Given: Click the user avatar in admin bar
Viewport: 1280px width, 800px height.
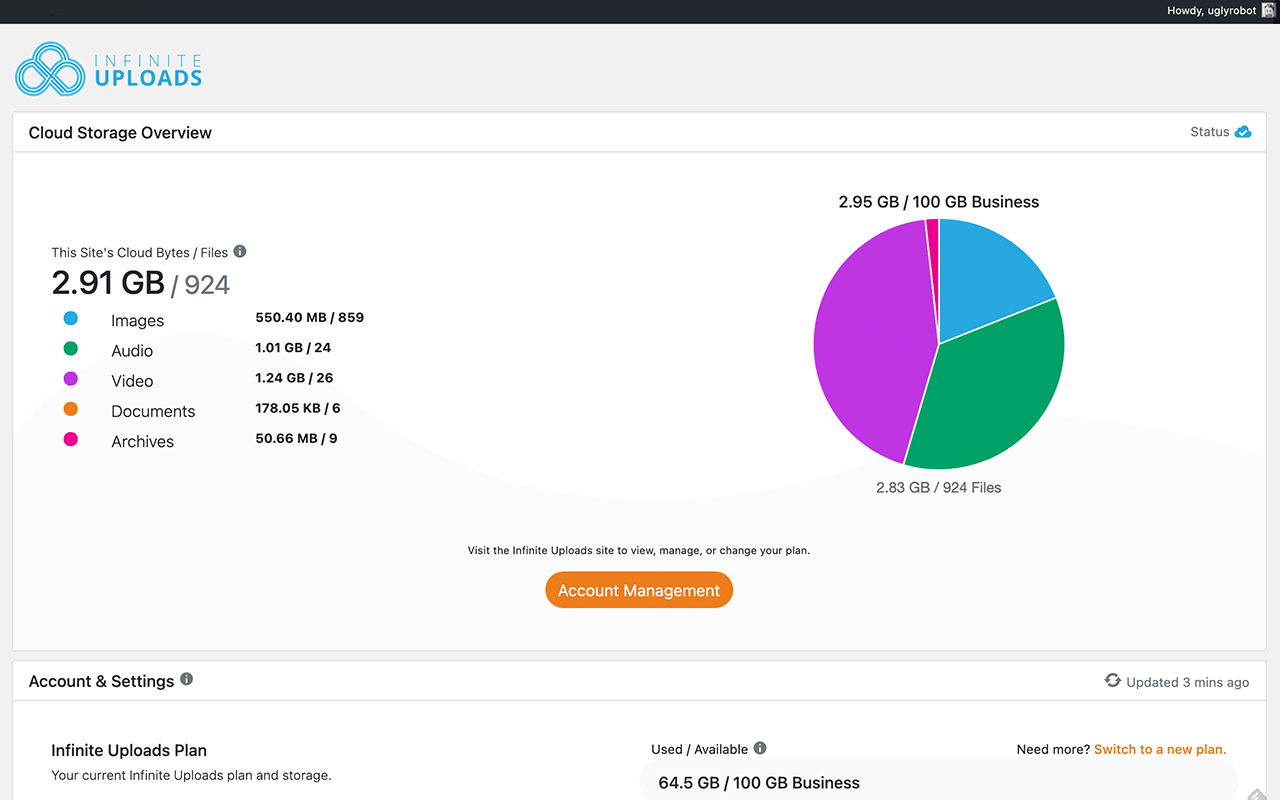Looking at the screenshot, I should [1268, 11].
